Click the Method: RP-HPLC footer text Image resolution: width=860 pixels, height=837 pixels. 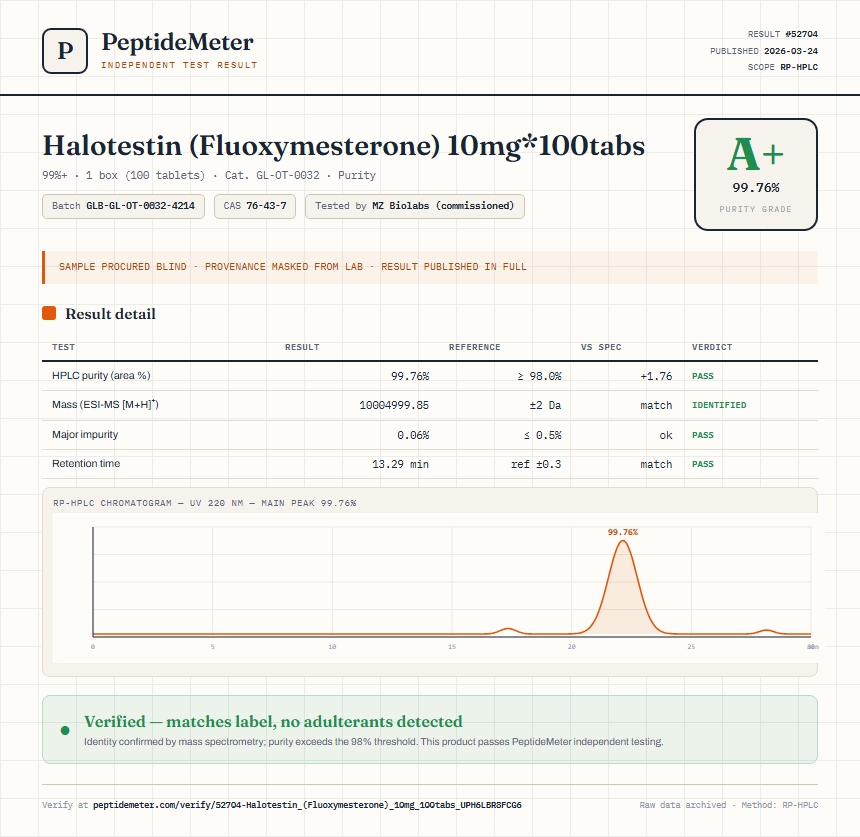coord(779,805)
